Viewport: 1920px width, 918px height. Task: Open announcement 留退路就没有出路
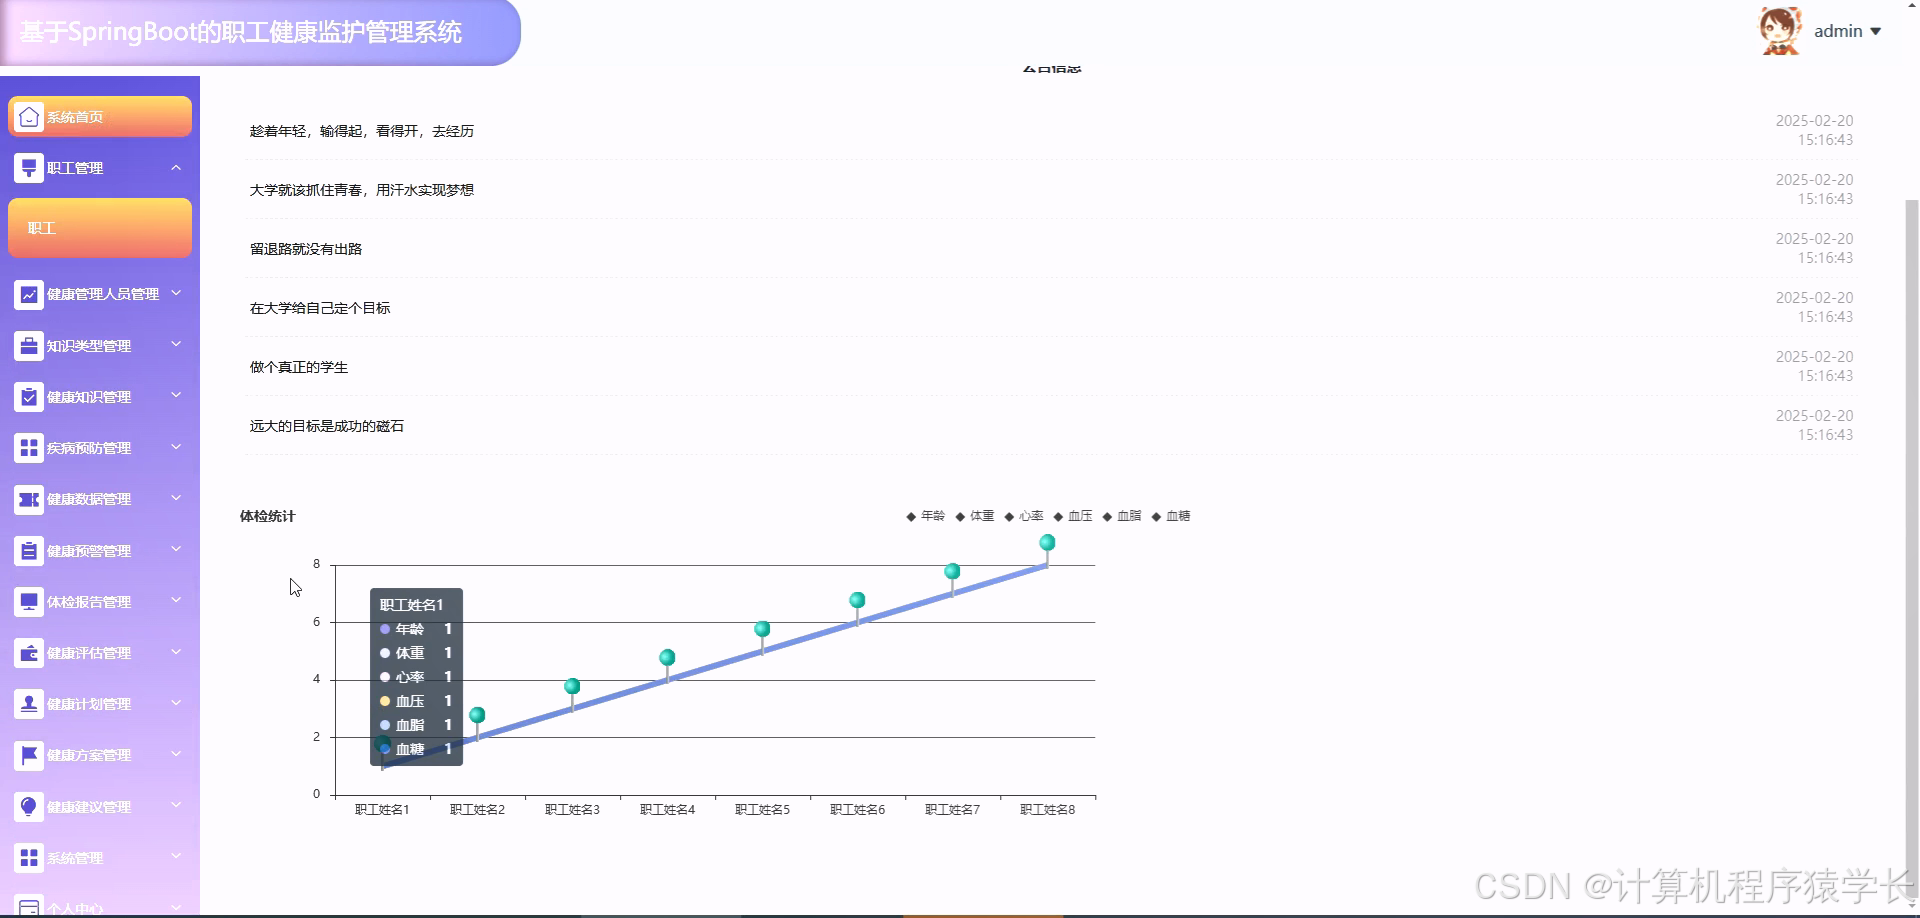(x=306, y=249)
